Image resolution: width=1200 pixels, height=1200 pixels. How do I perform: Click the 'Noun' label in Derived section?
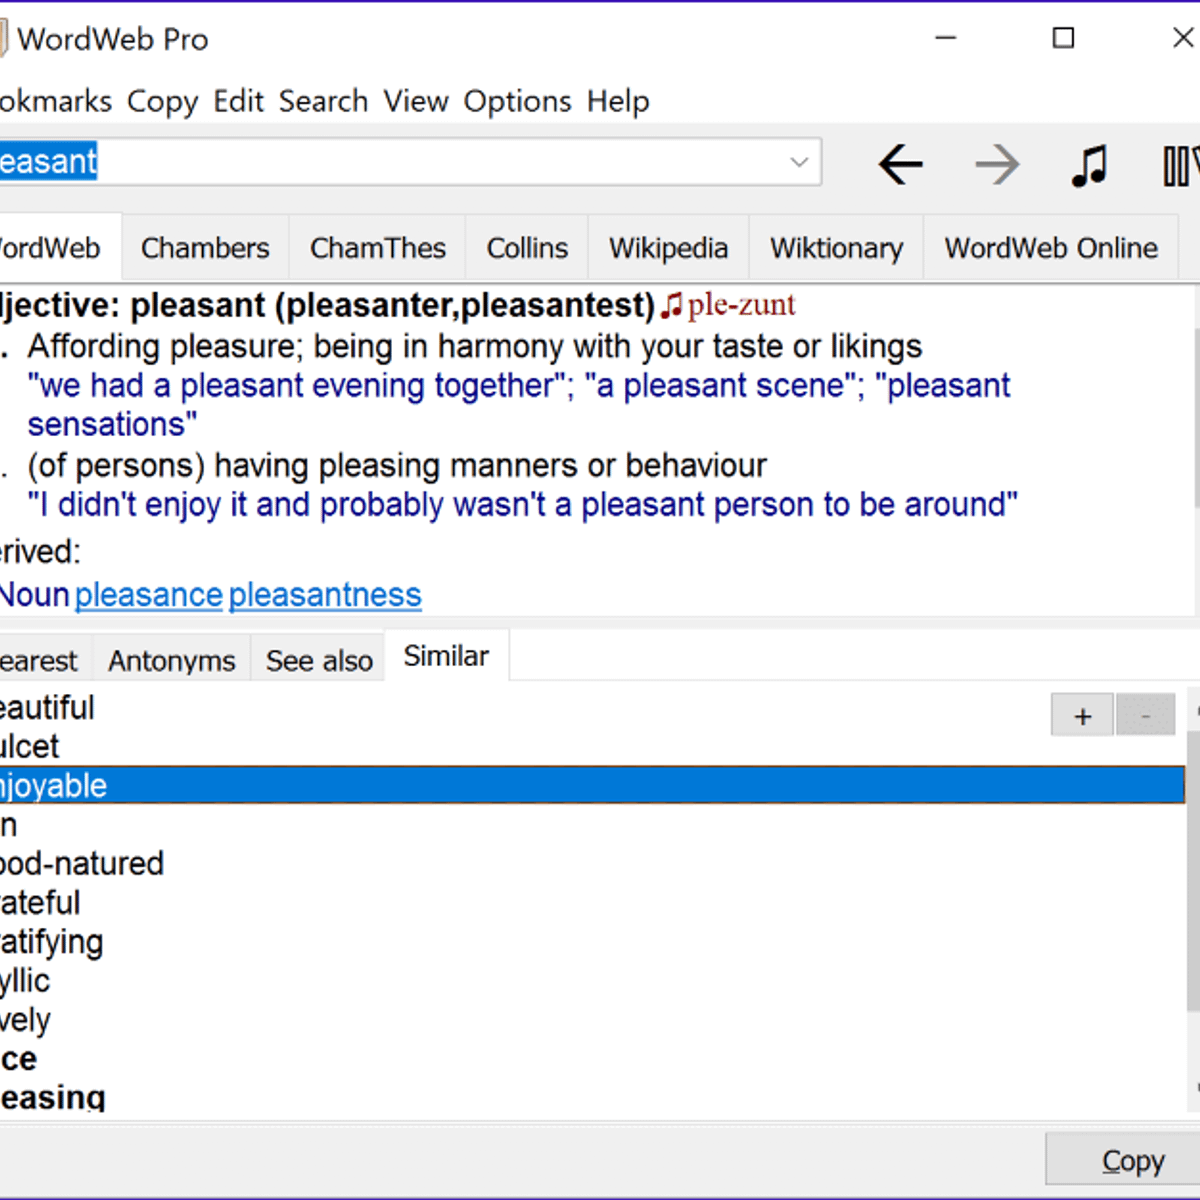pos(34,595)
